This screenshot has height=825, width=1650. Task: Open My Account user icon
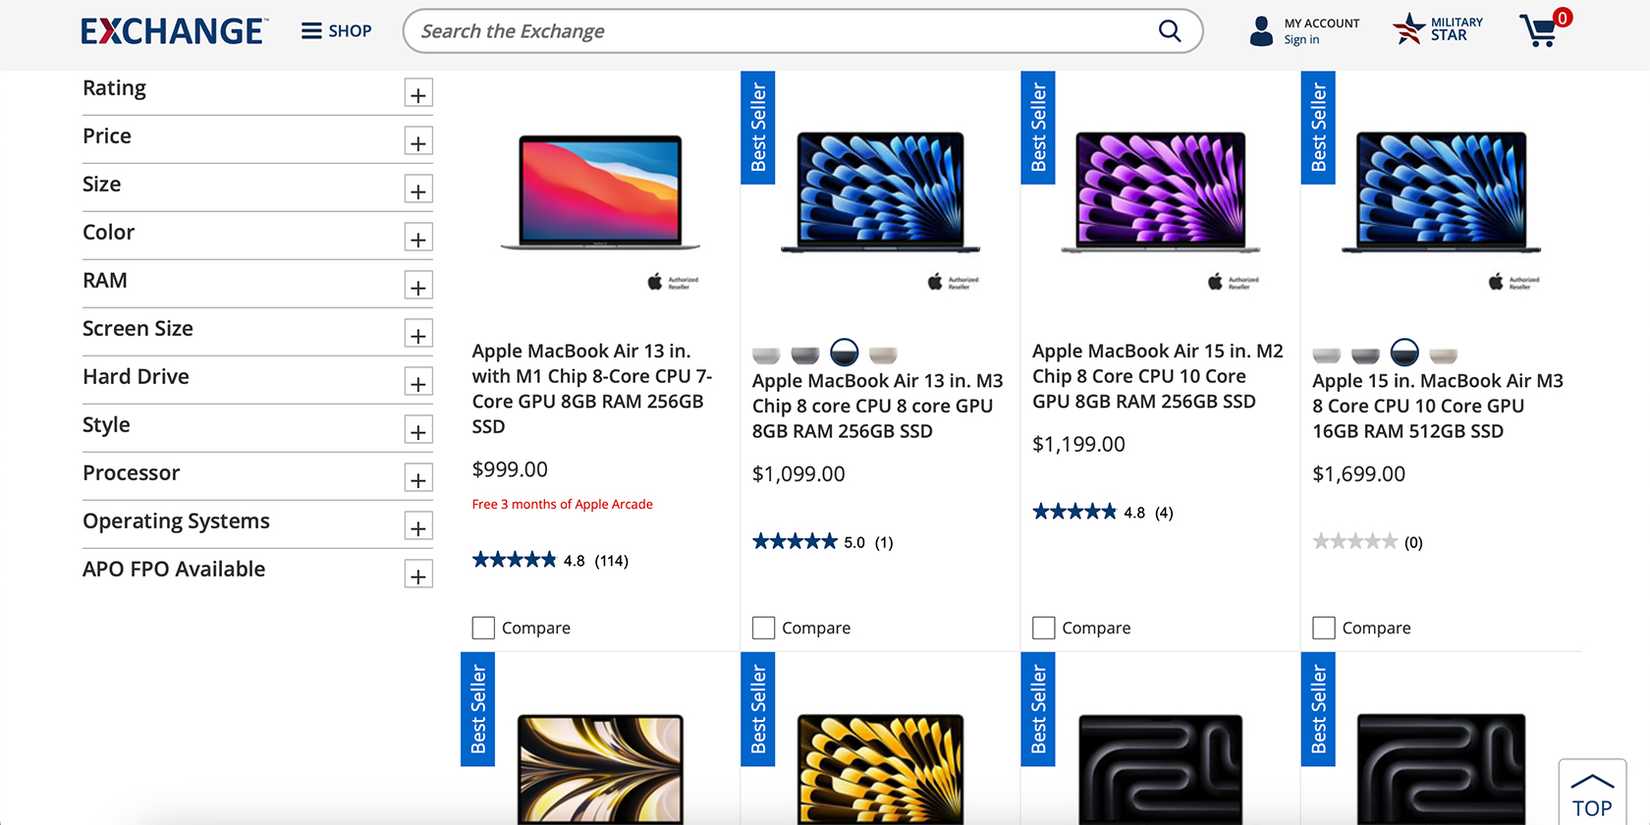[1262, 31]
